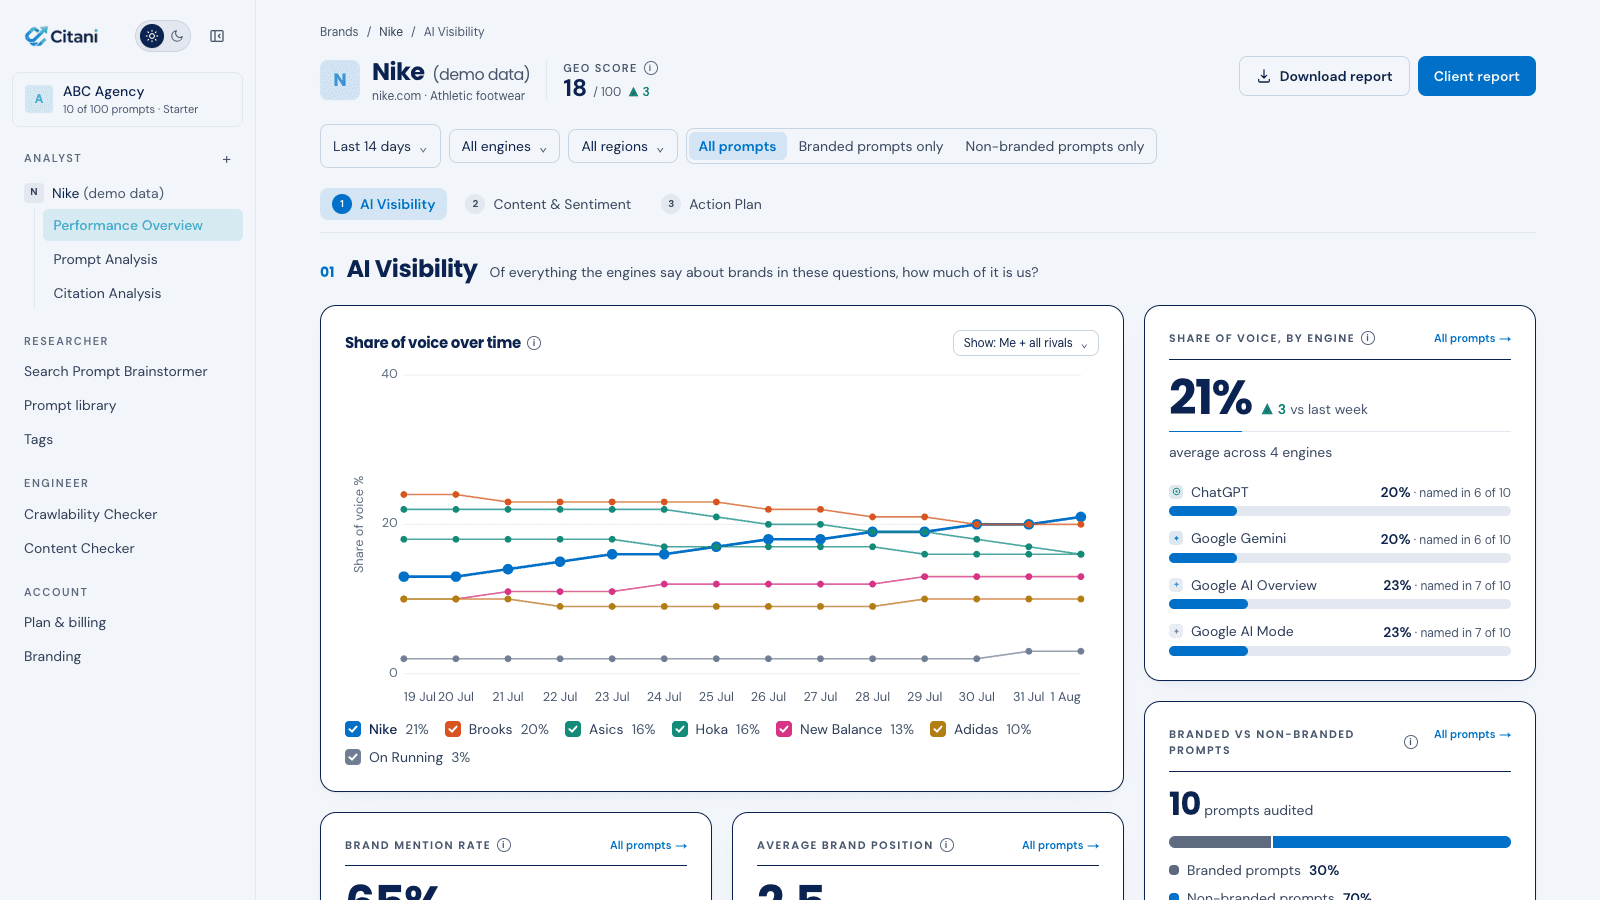
Task: Click the download icon in Download report
Action: click(1264, 76)
